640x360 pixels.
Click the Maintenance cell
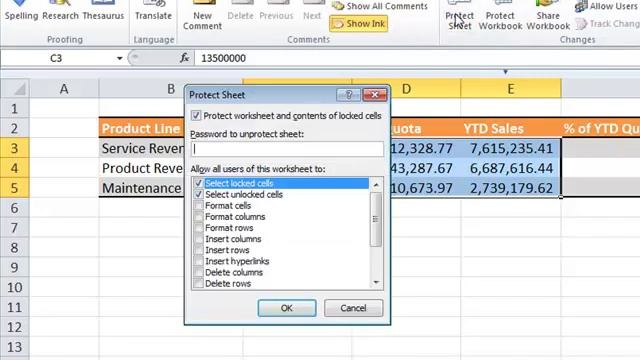coord(142,188)
